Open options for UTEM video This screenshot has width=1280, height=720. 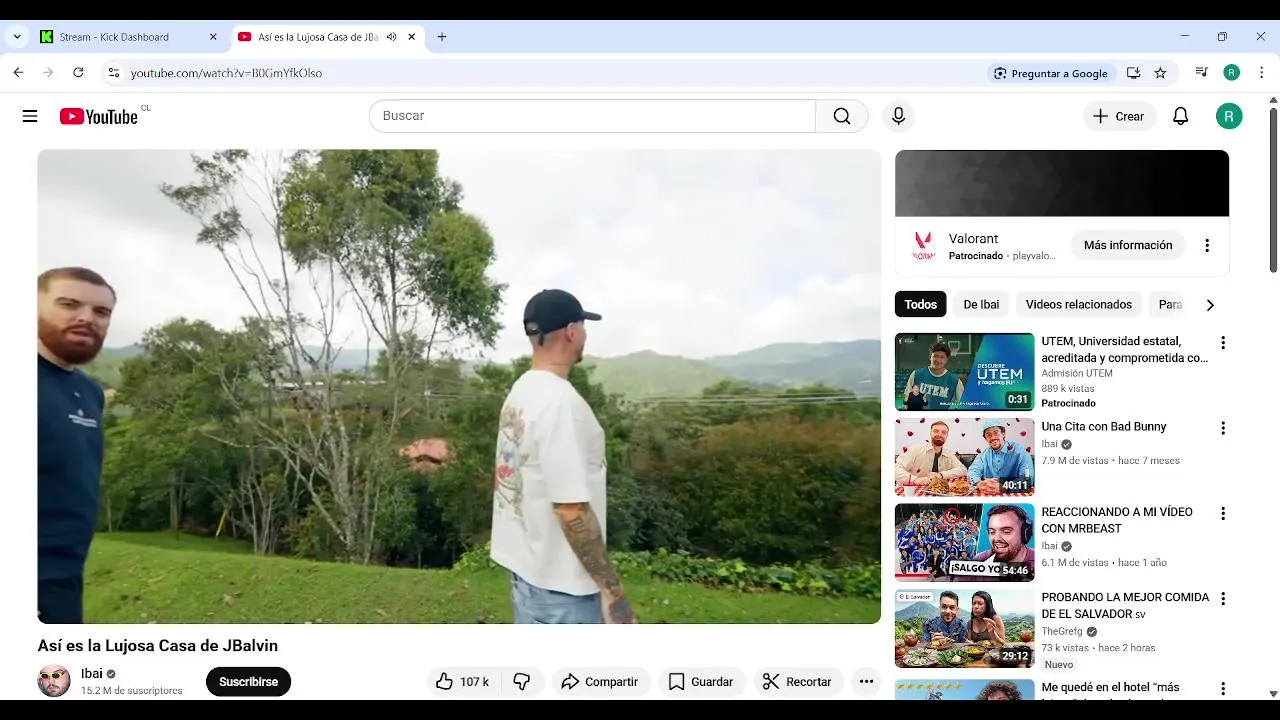(1222, 343)
